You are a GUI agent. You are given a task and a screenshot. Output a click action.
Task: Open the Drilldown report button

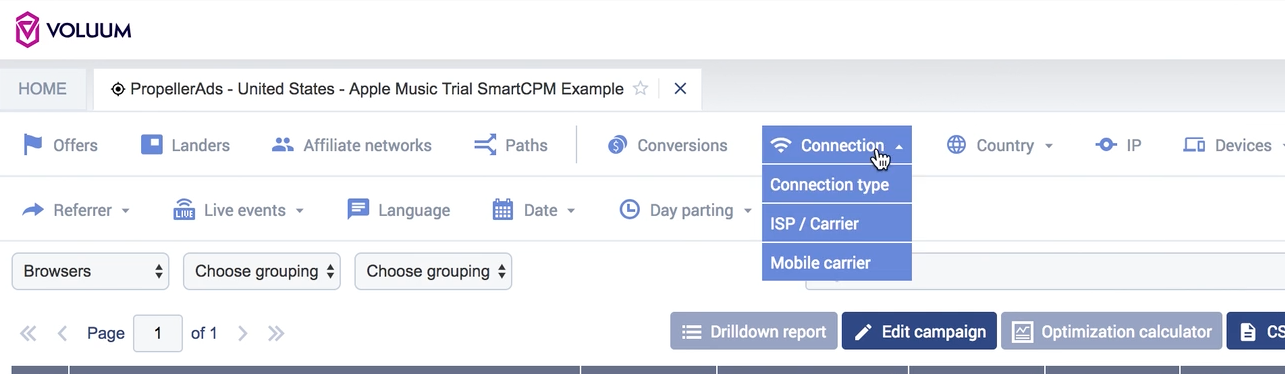(x=754, y=331)
